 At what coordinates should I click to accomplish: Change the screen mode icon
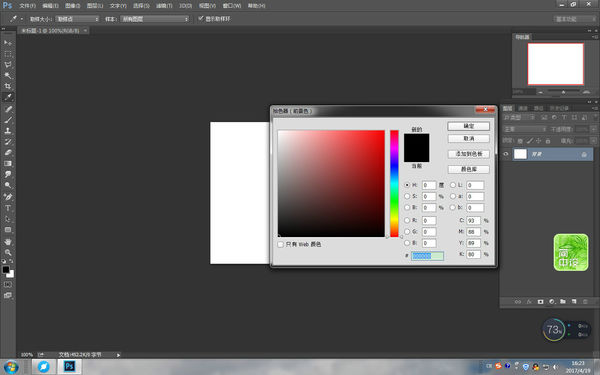coord(8,295)
